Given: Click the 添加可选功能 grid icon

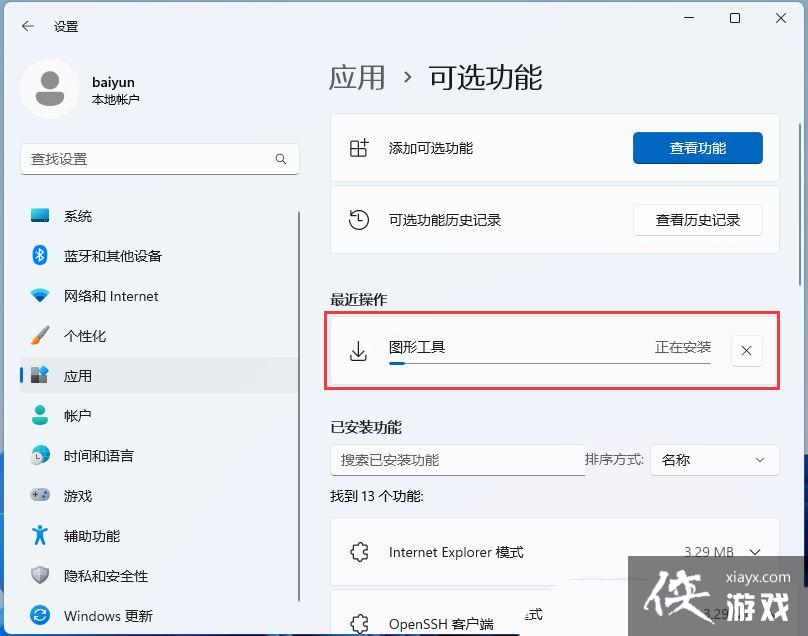Looking at the screenshot, I should coord(358,147).
